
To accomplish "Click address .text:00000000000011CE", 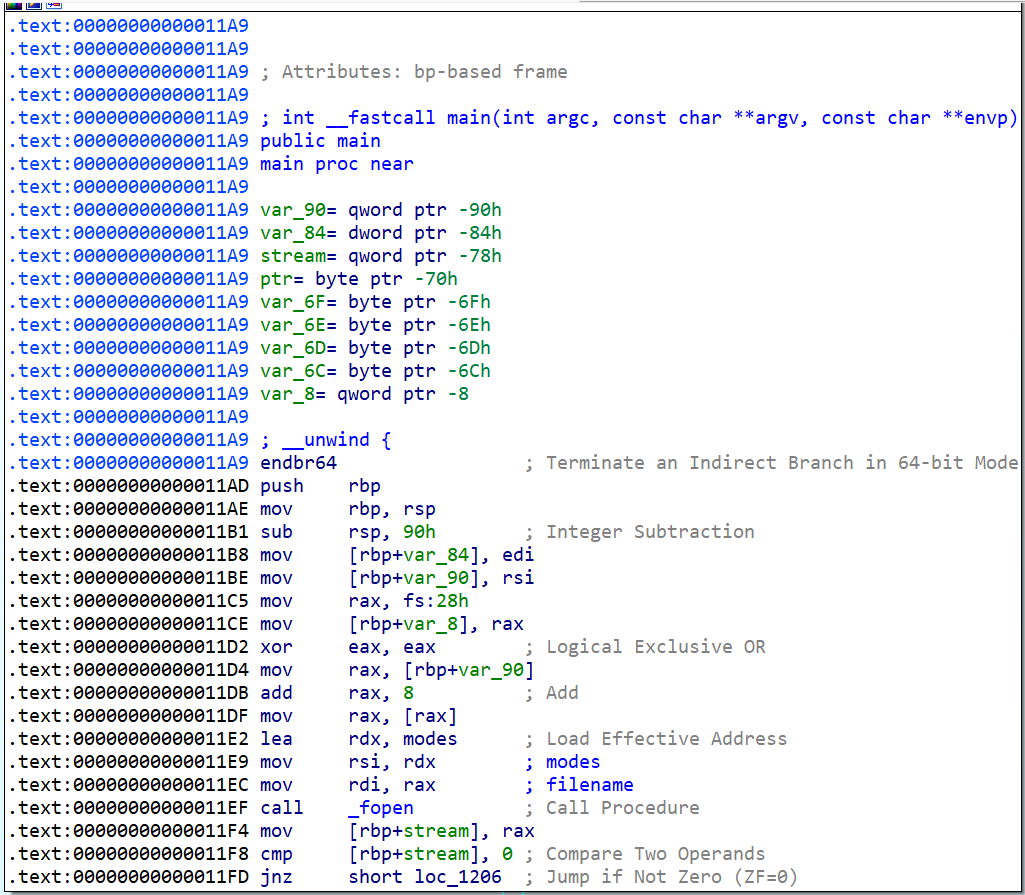I will click(128, 624).
